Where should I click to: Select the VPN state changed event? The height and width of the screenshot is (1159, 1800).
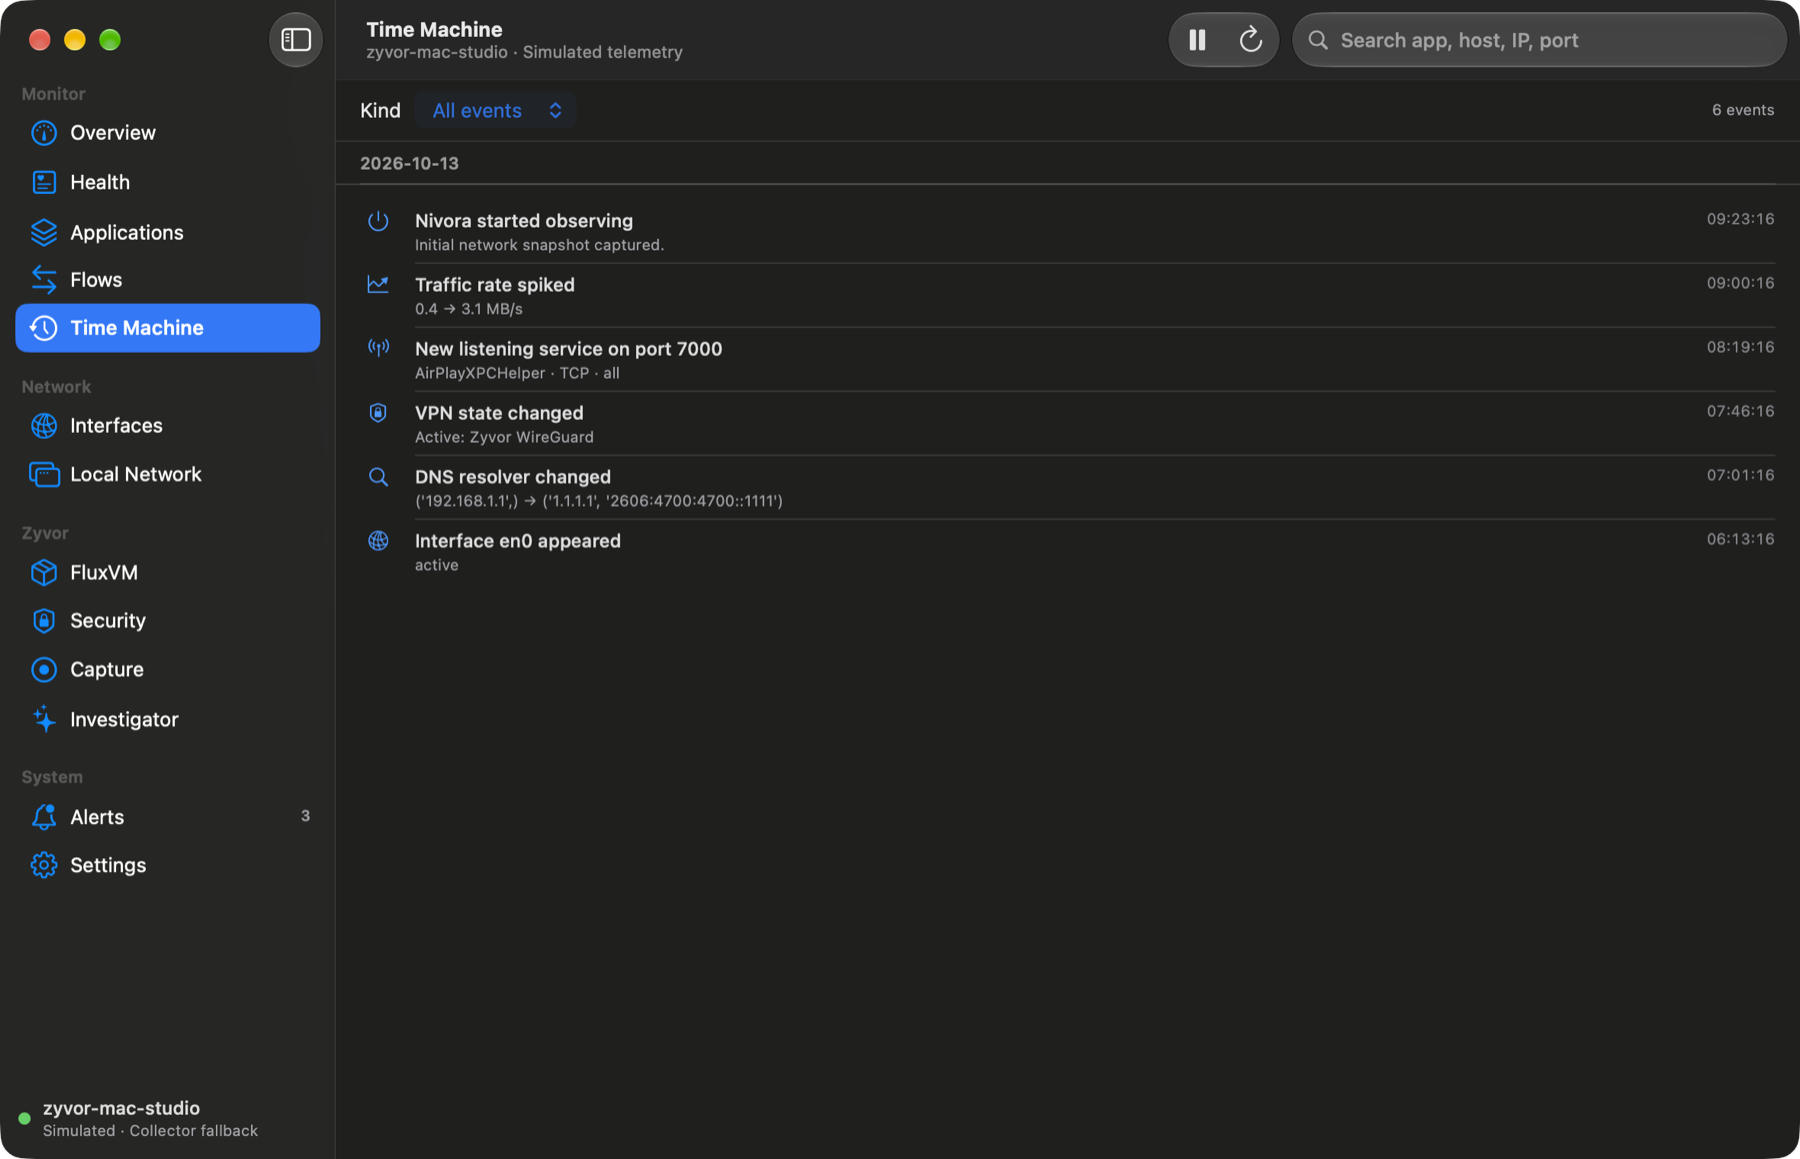(1067, 424)
